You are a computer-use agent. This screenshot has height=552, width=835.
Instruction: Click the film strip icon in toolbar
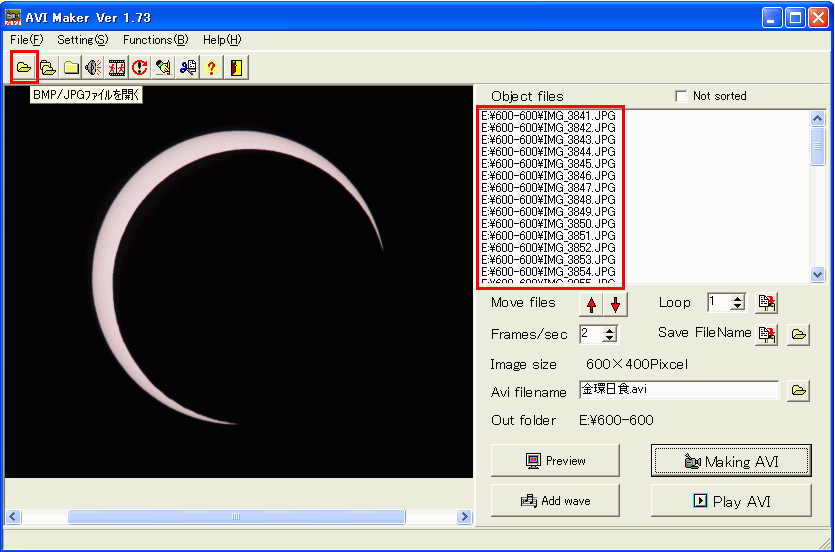117,68
